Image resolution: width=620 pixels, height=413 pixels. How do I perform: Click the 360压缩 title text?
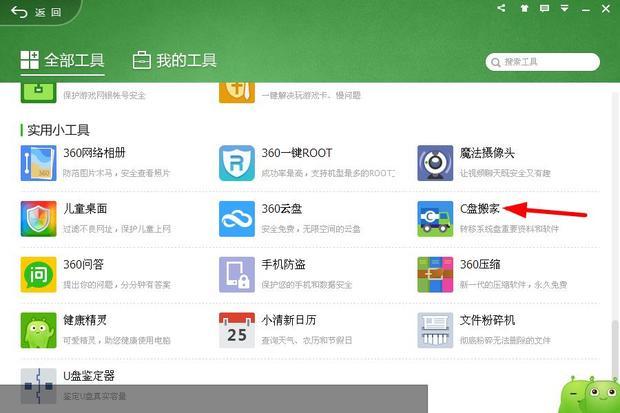tap(480, 264)
